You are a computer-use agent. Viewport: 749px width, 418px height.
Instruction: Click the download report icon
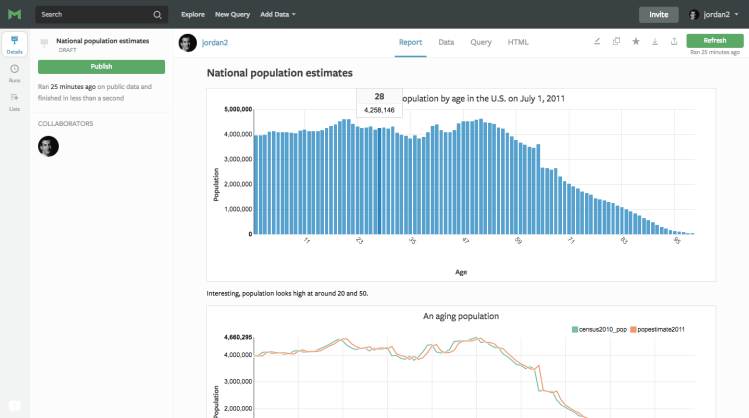pos(655,42)
